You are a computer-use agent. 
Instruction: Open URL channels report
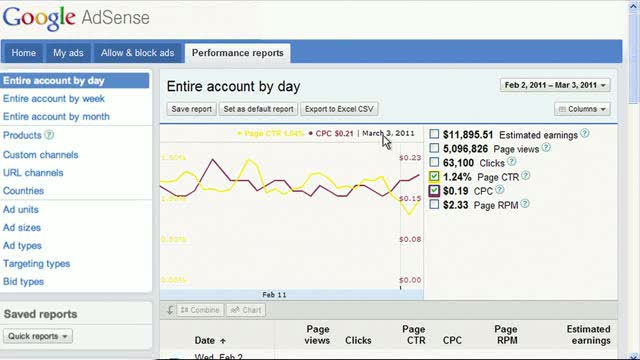33,173
